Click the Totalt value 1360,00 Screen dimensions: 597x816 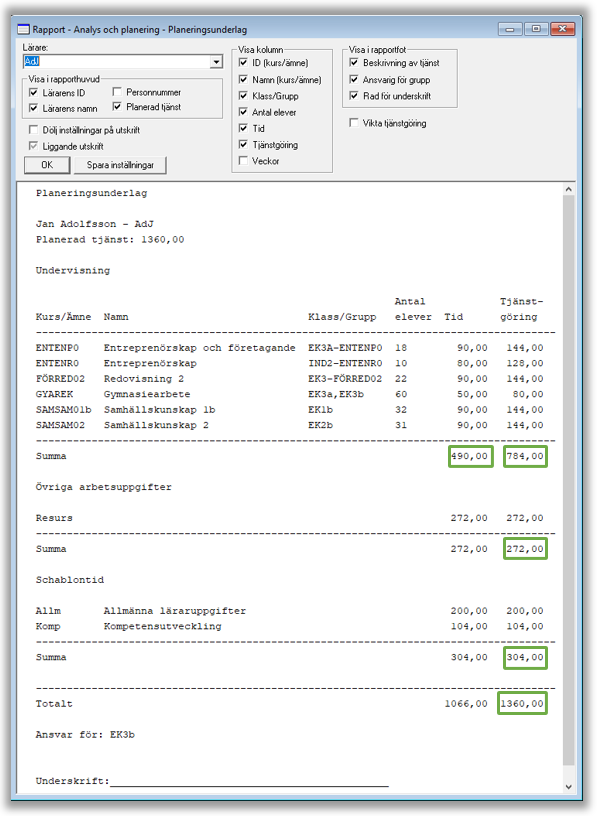tap(522, 704)
